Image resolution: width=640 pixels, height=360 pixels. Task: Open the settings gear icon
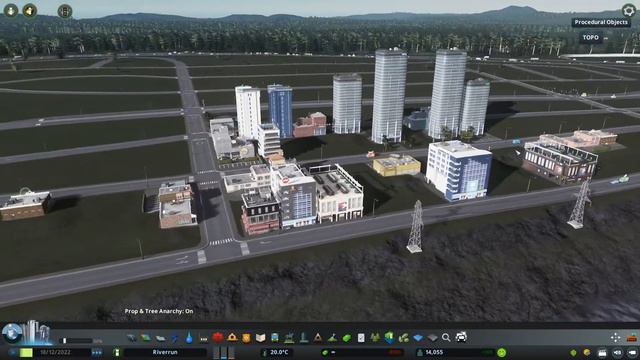[629, 10]
